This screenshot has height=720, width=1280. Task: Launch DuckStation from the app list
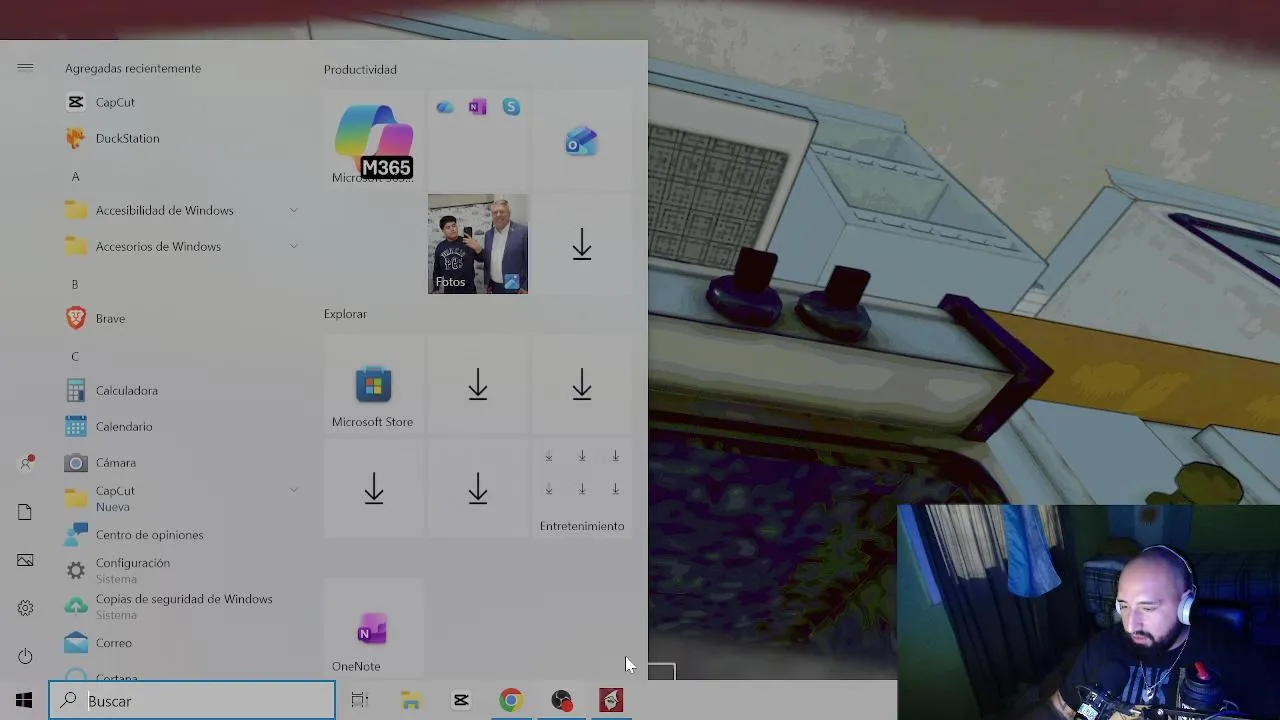pyautogui.click(x=180, y=138)
